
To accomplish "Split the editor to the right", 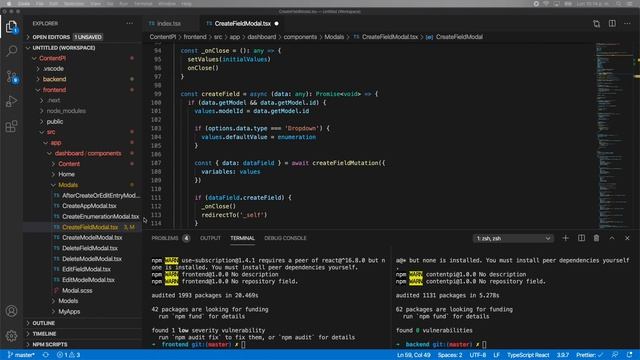I will coord(612,24).
